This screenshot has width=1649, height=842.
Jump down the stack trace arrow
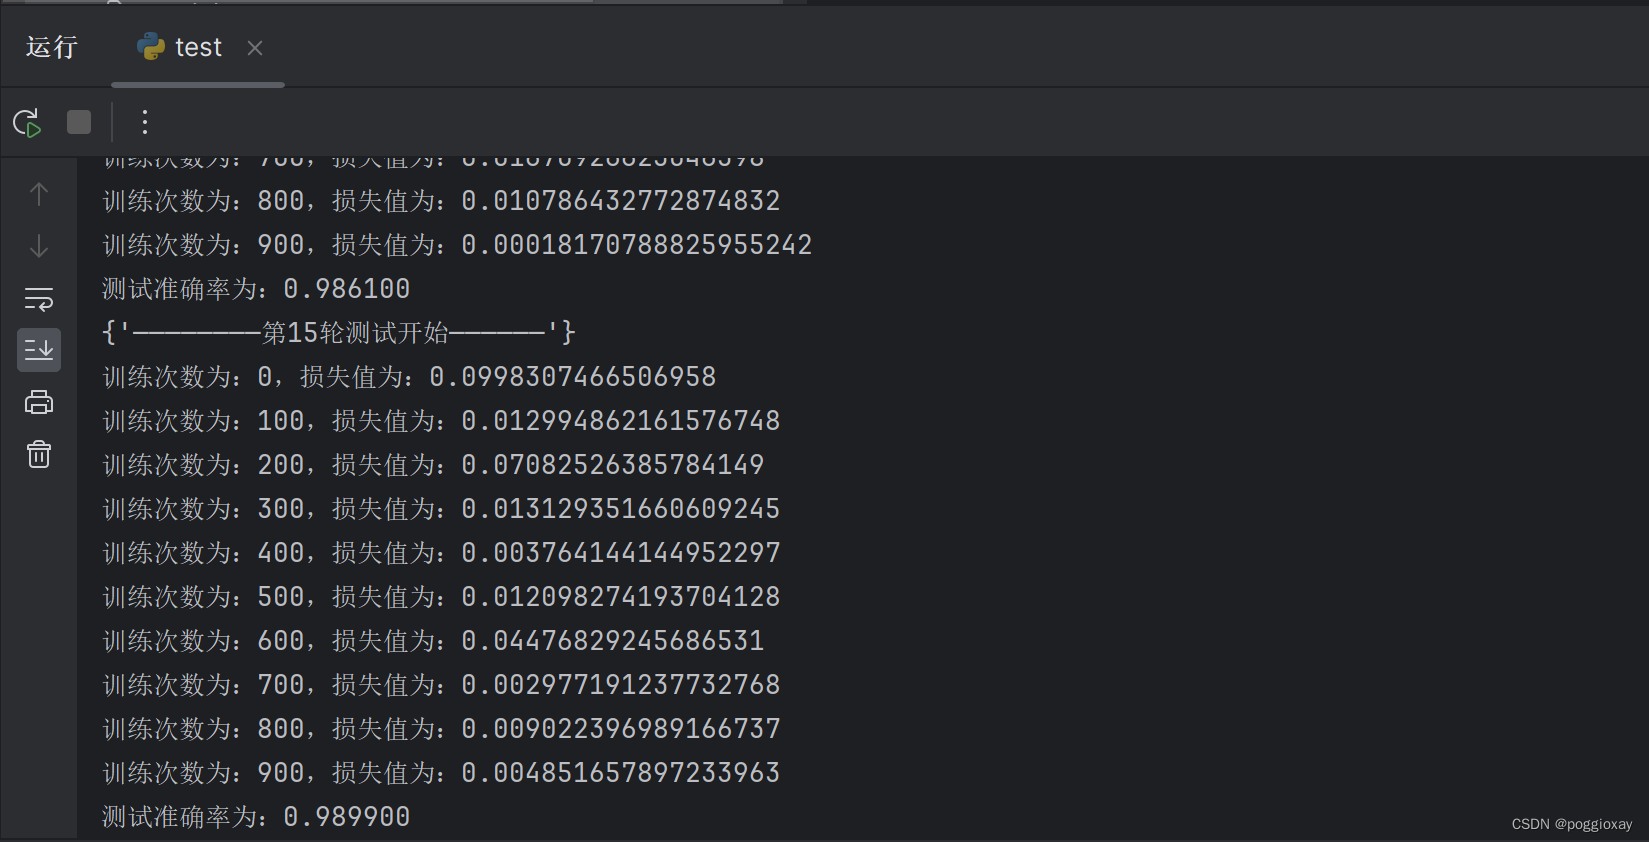tap(39, 246)
